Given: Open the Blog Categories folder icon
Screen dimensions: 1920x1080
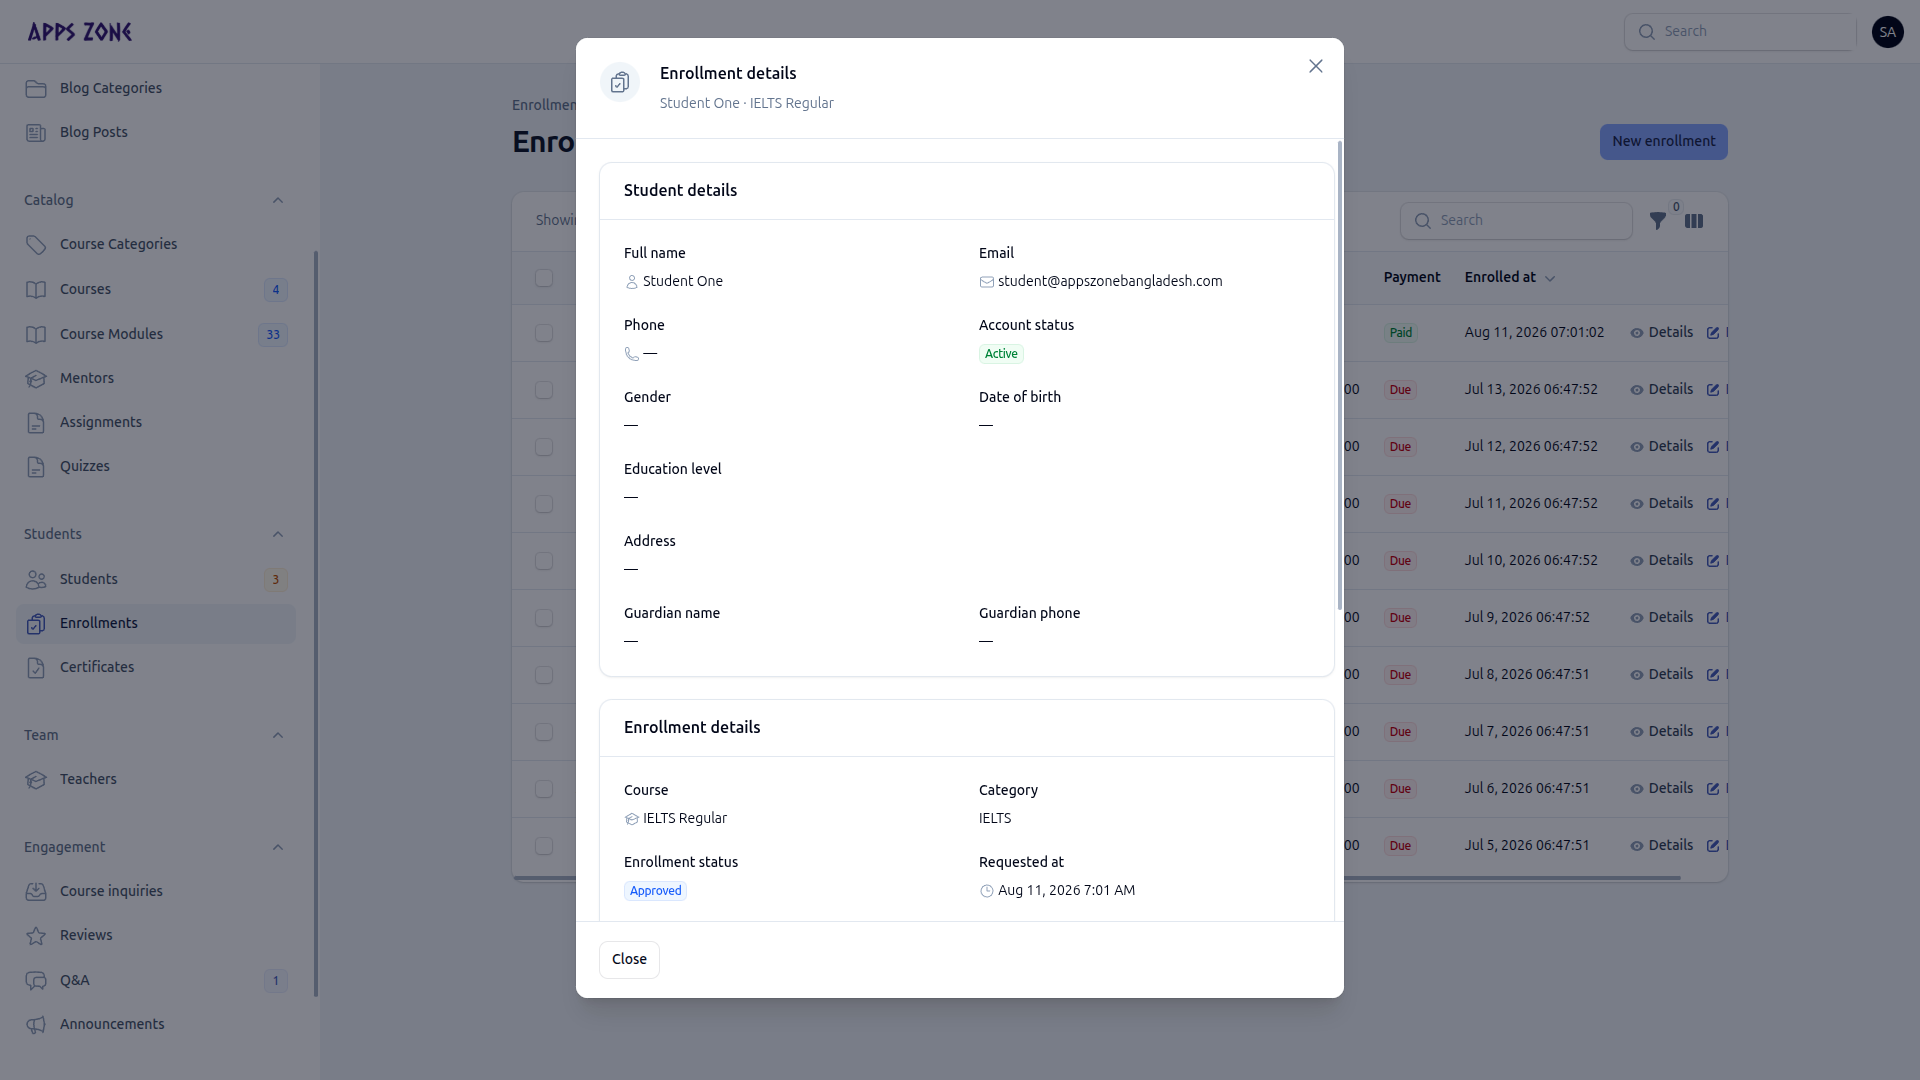Looking at the screenshot, I should coord(36,88).
